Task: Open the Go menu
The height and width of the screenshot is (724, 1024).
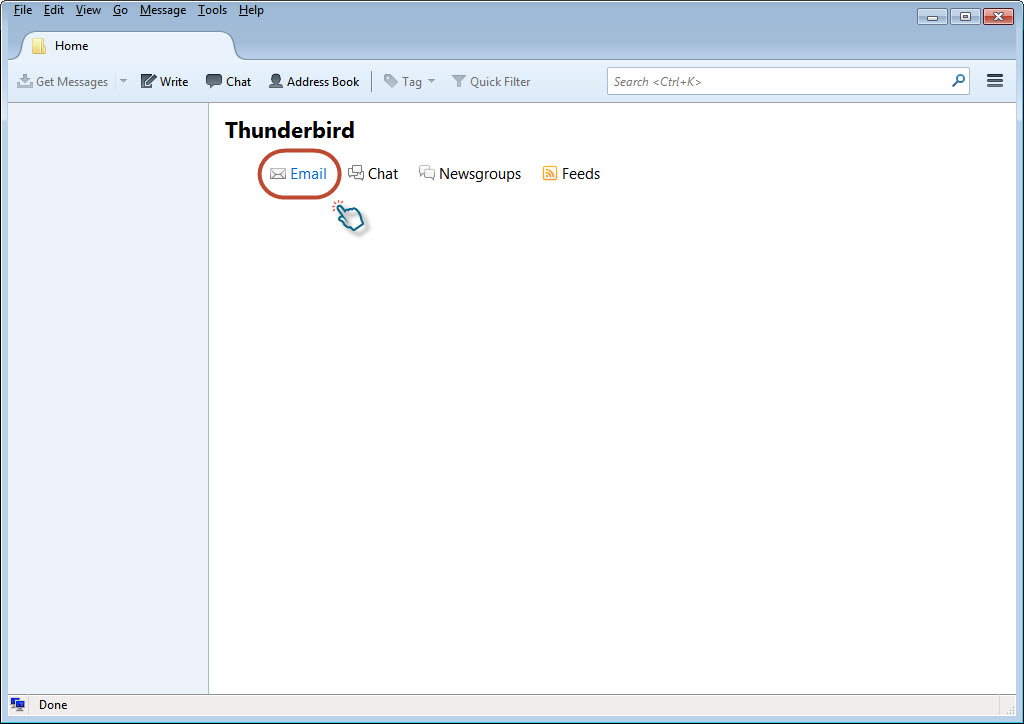Action: click(x=120, y=10)
